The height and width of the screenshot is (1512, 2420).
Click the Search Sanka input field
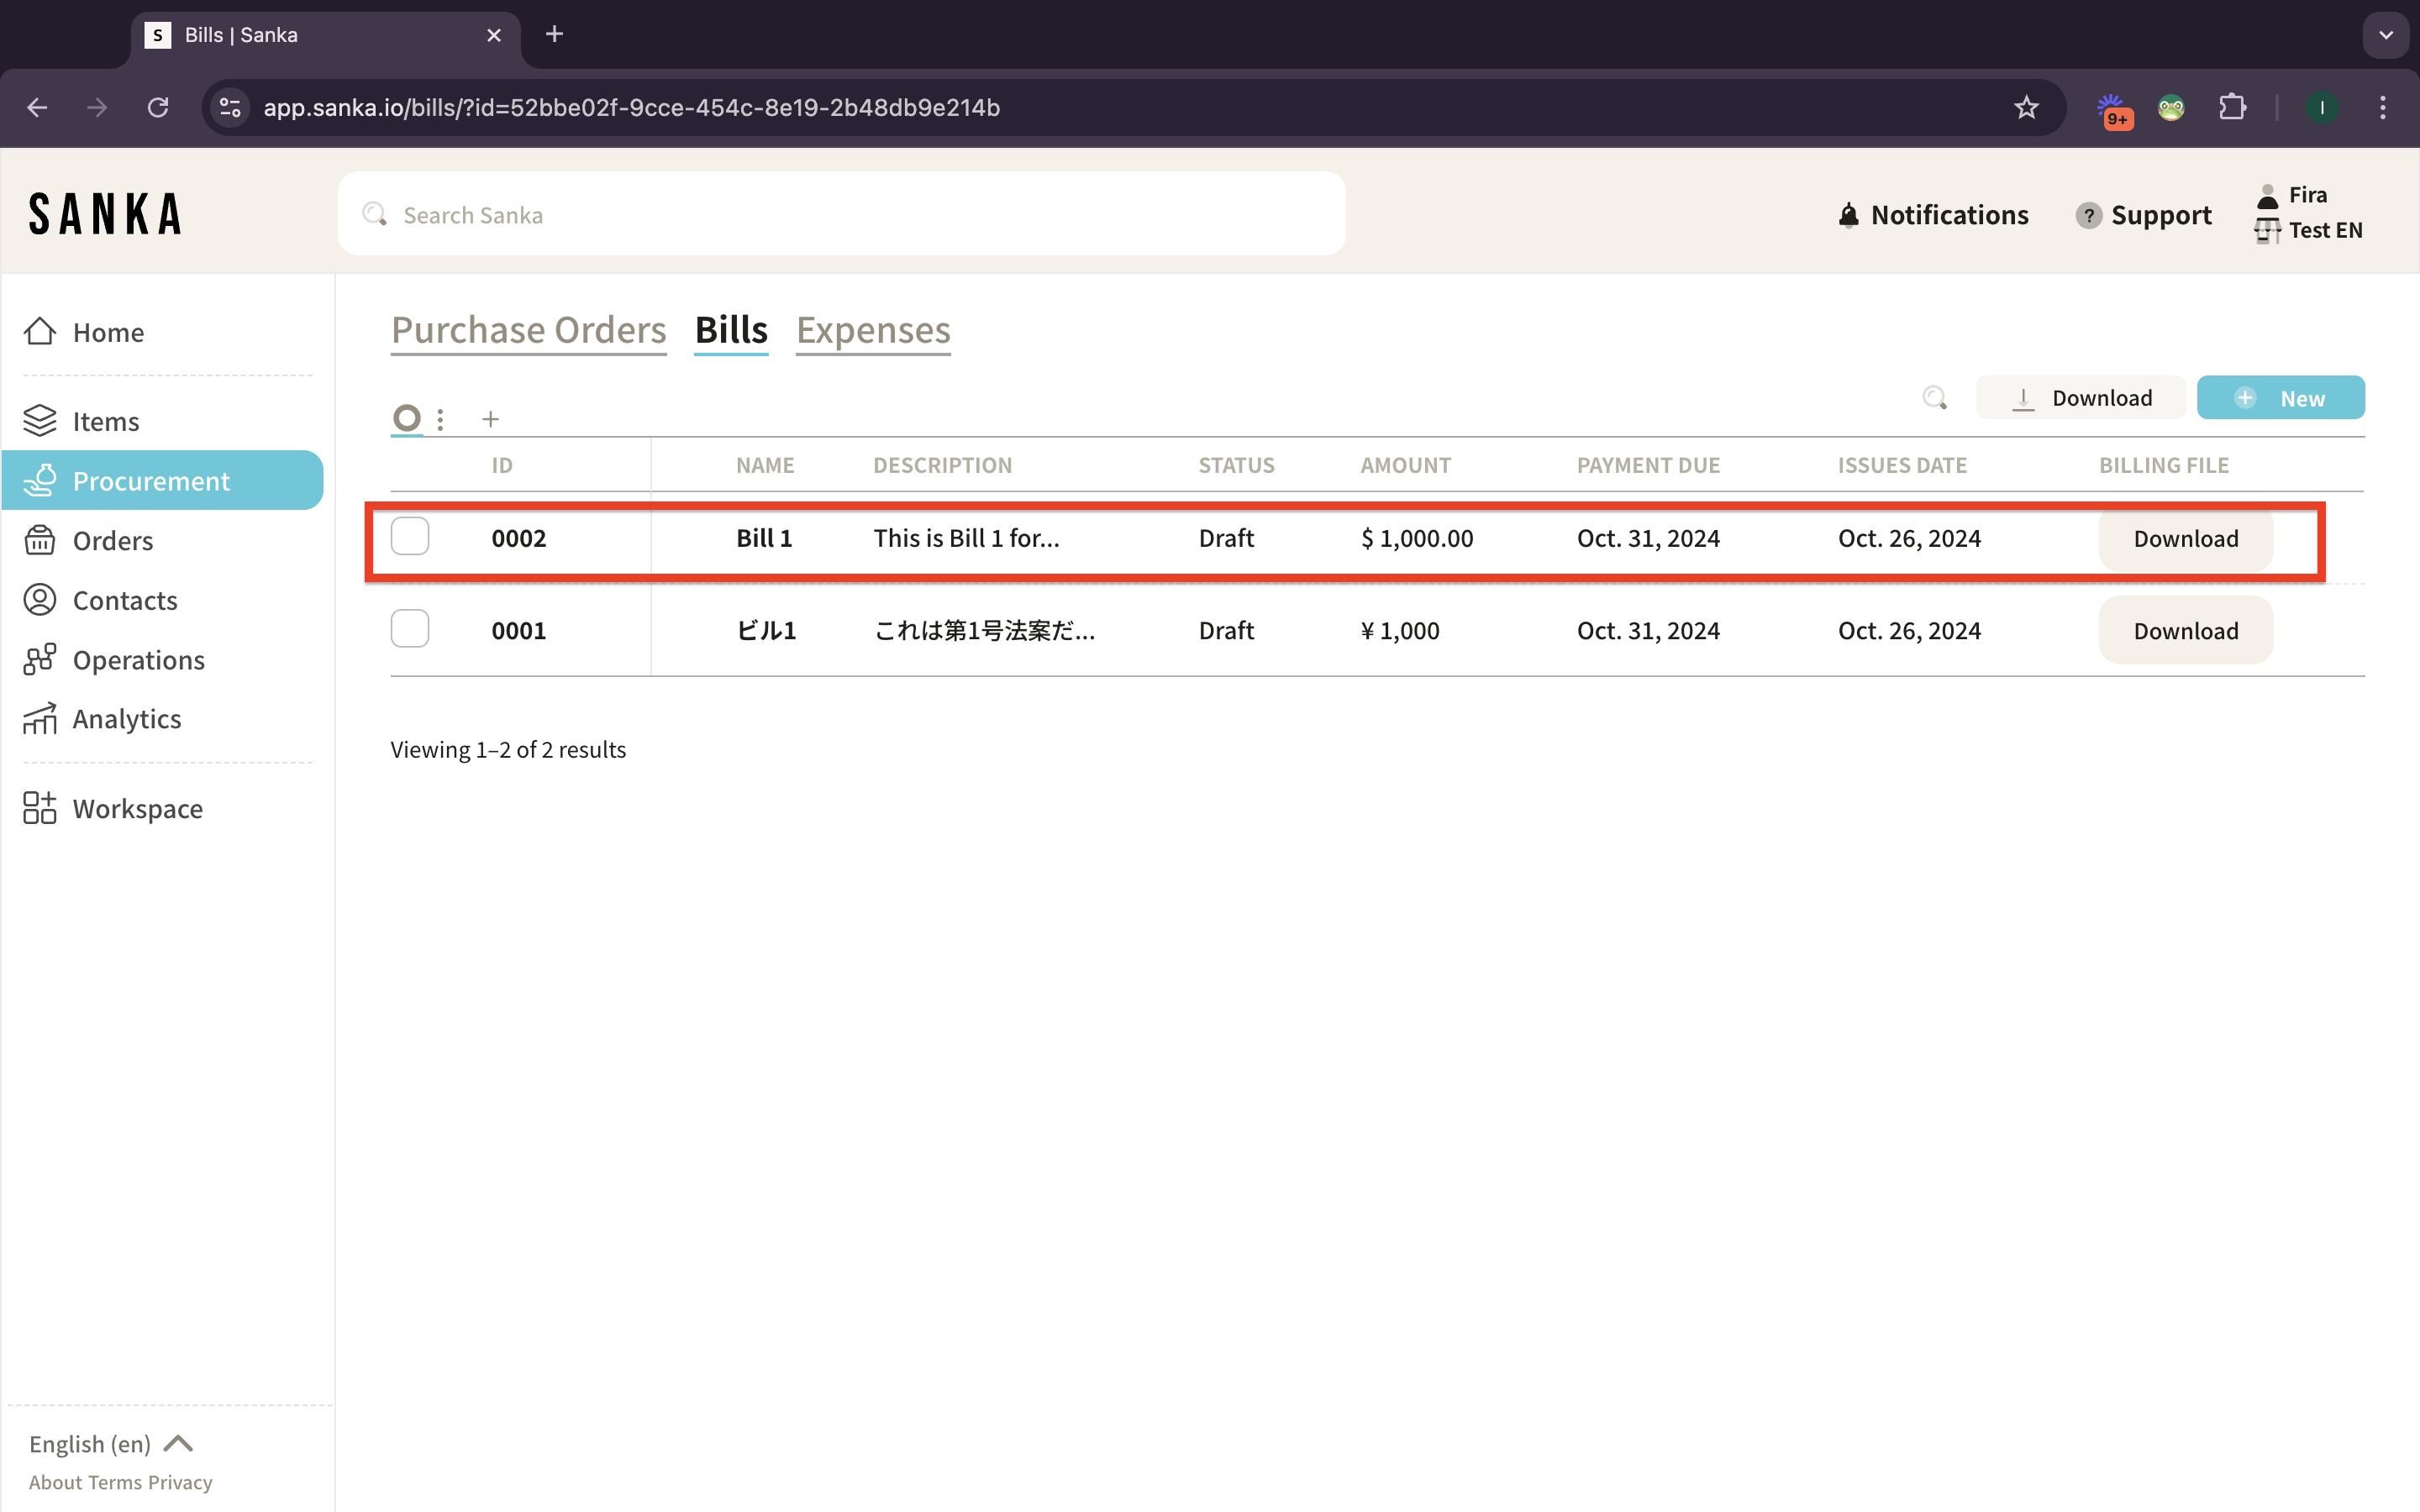point(840,214)
